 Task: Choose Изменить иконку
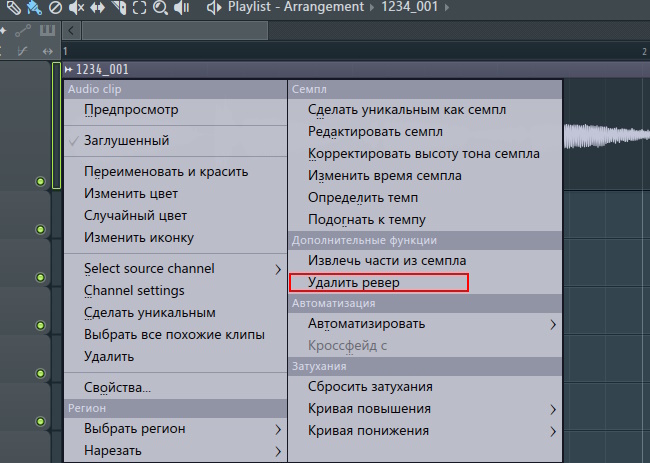(x=175, y=238)
